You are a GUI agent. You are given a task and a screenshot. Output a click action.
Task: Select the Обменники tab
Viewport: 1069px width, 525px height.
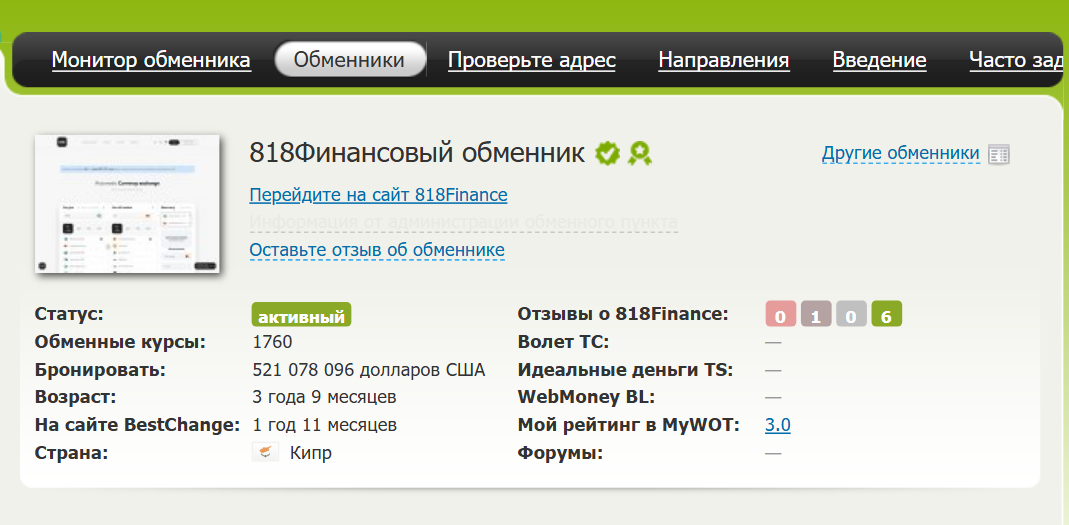click(x=349, y=59)
